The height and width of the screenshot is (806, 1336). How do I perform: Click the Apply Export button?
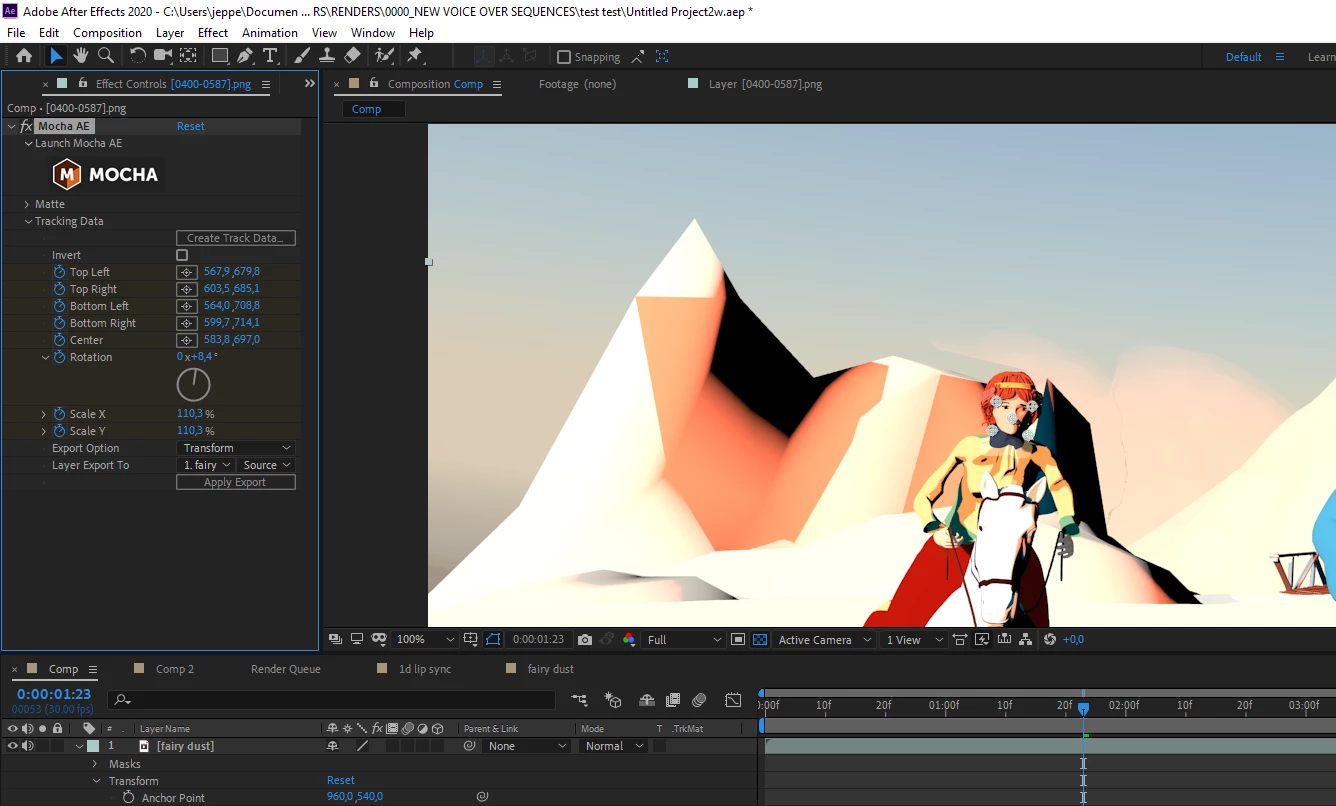(x=236, y=482)
